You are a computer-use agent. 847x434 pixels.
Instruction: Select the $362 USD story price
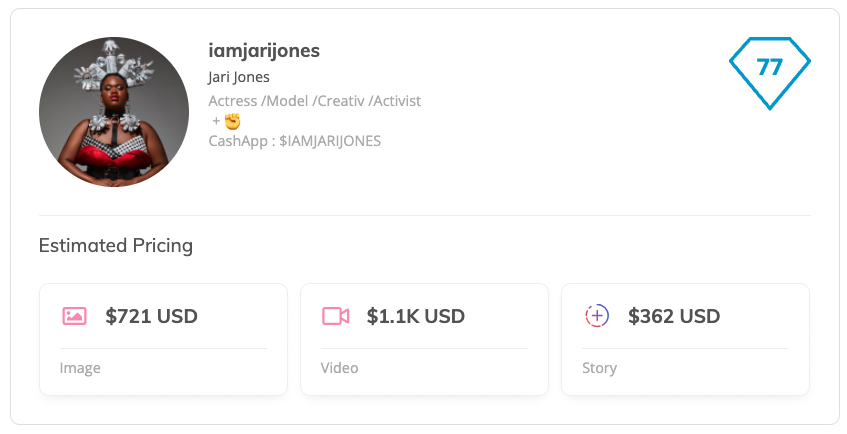[674, 316]
